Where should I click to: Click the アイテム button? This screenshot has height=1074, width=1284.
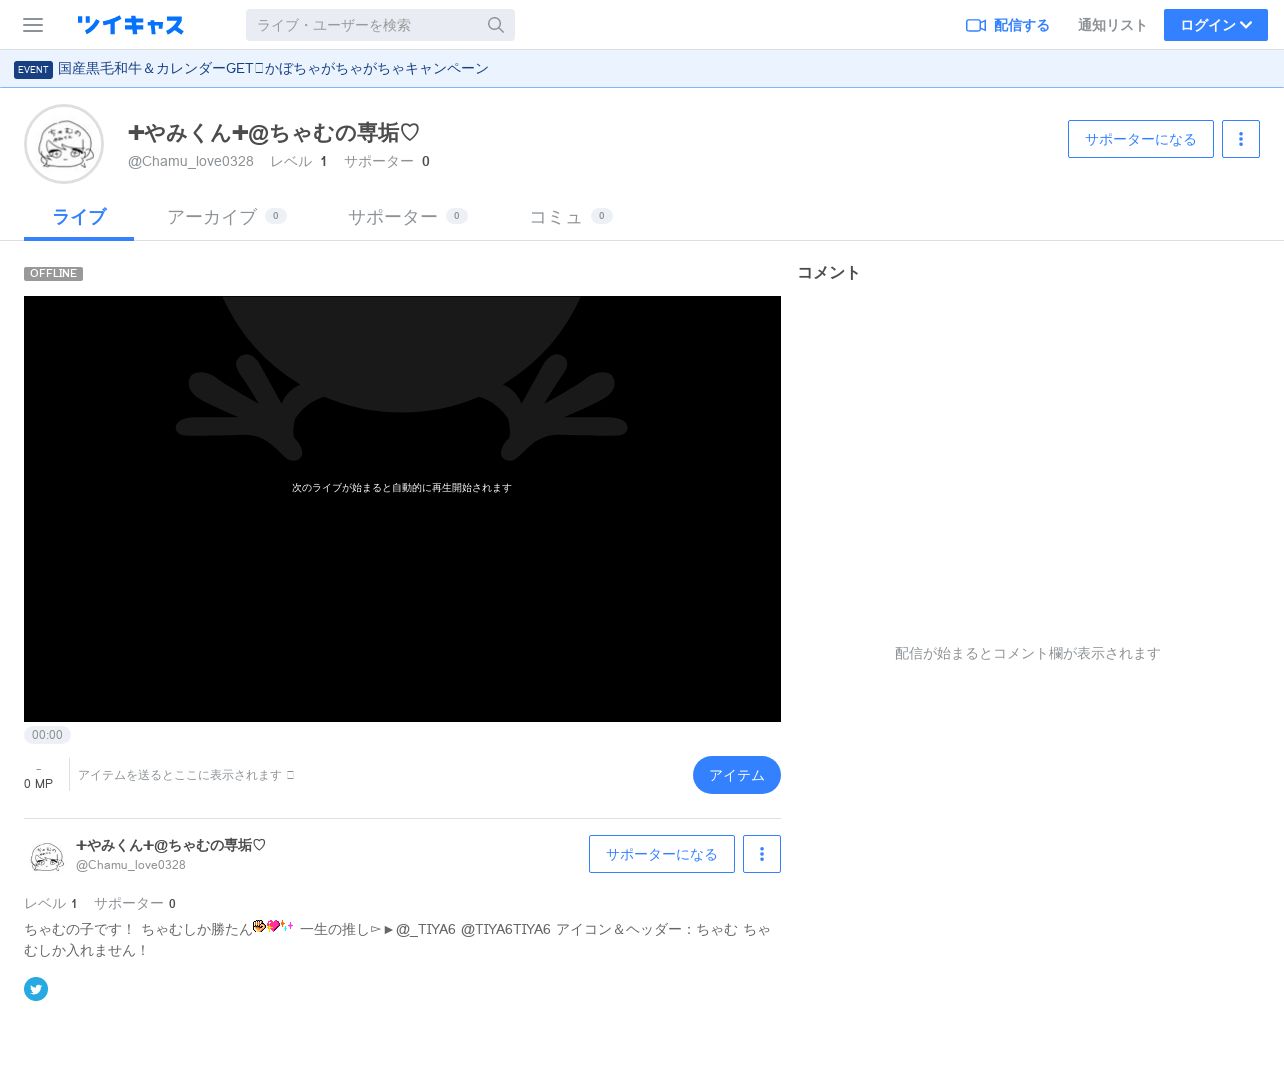pyautogui.click(x=737, y=775)
